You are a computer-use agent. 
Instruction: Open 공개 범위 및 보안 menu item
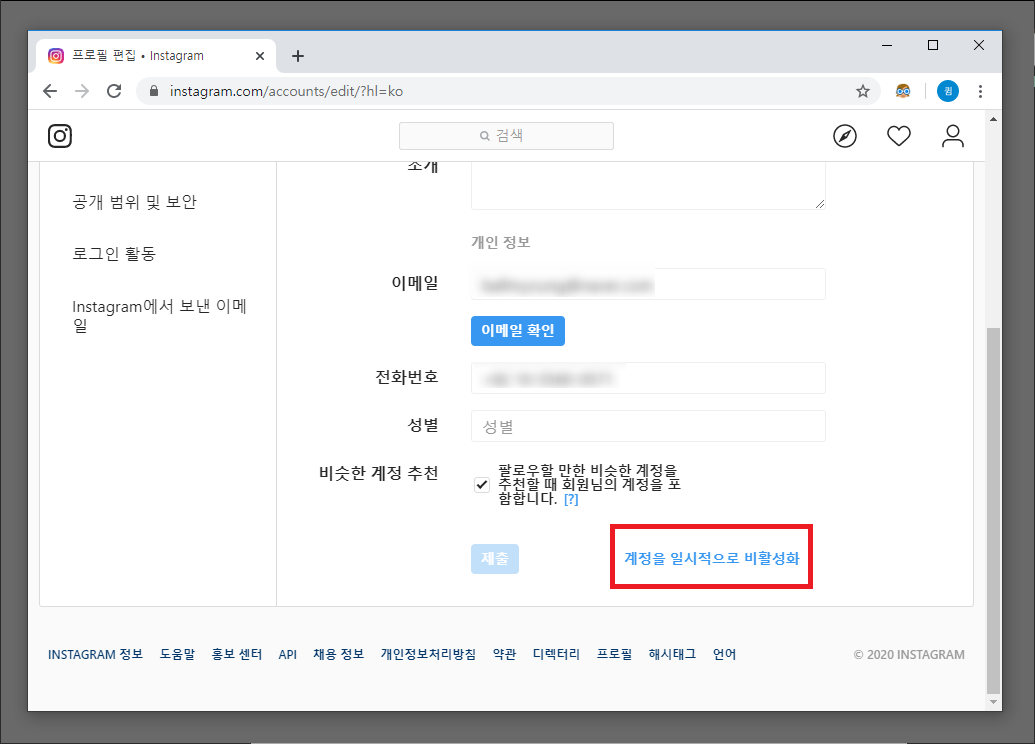tap(134, 202)
